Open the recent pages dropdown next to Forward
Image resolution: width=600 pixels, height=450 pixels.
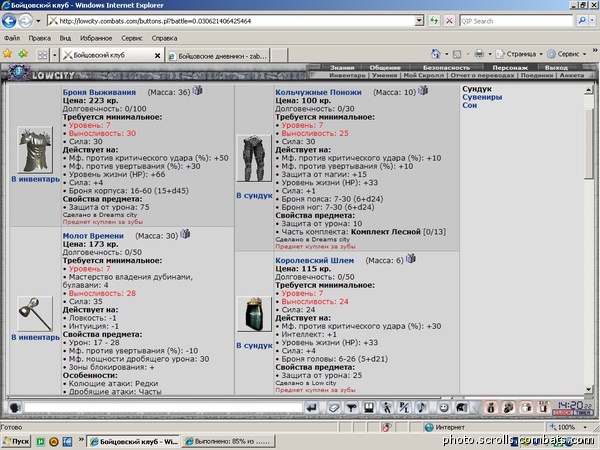pyautogui.click(x=38, y=21)
